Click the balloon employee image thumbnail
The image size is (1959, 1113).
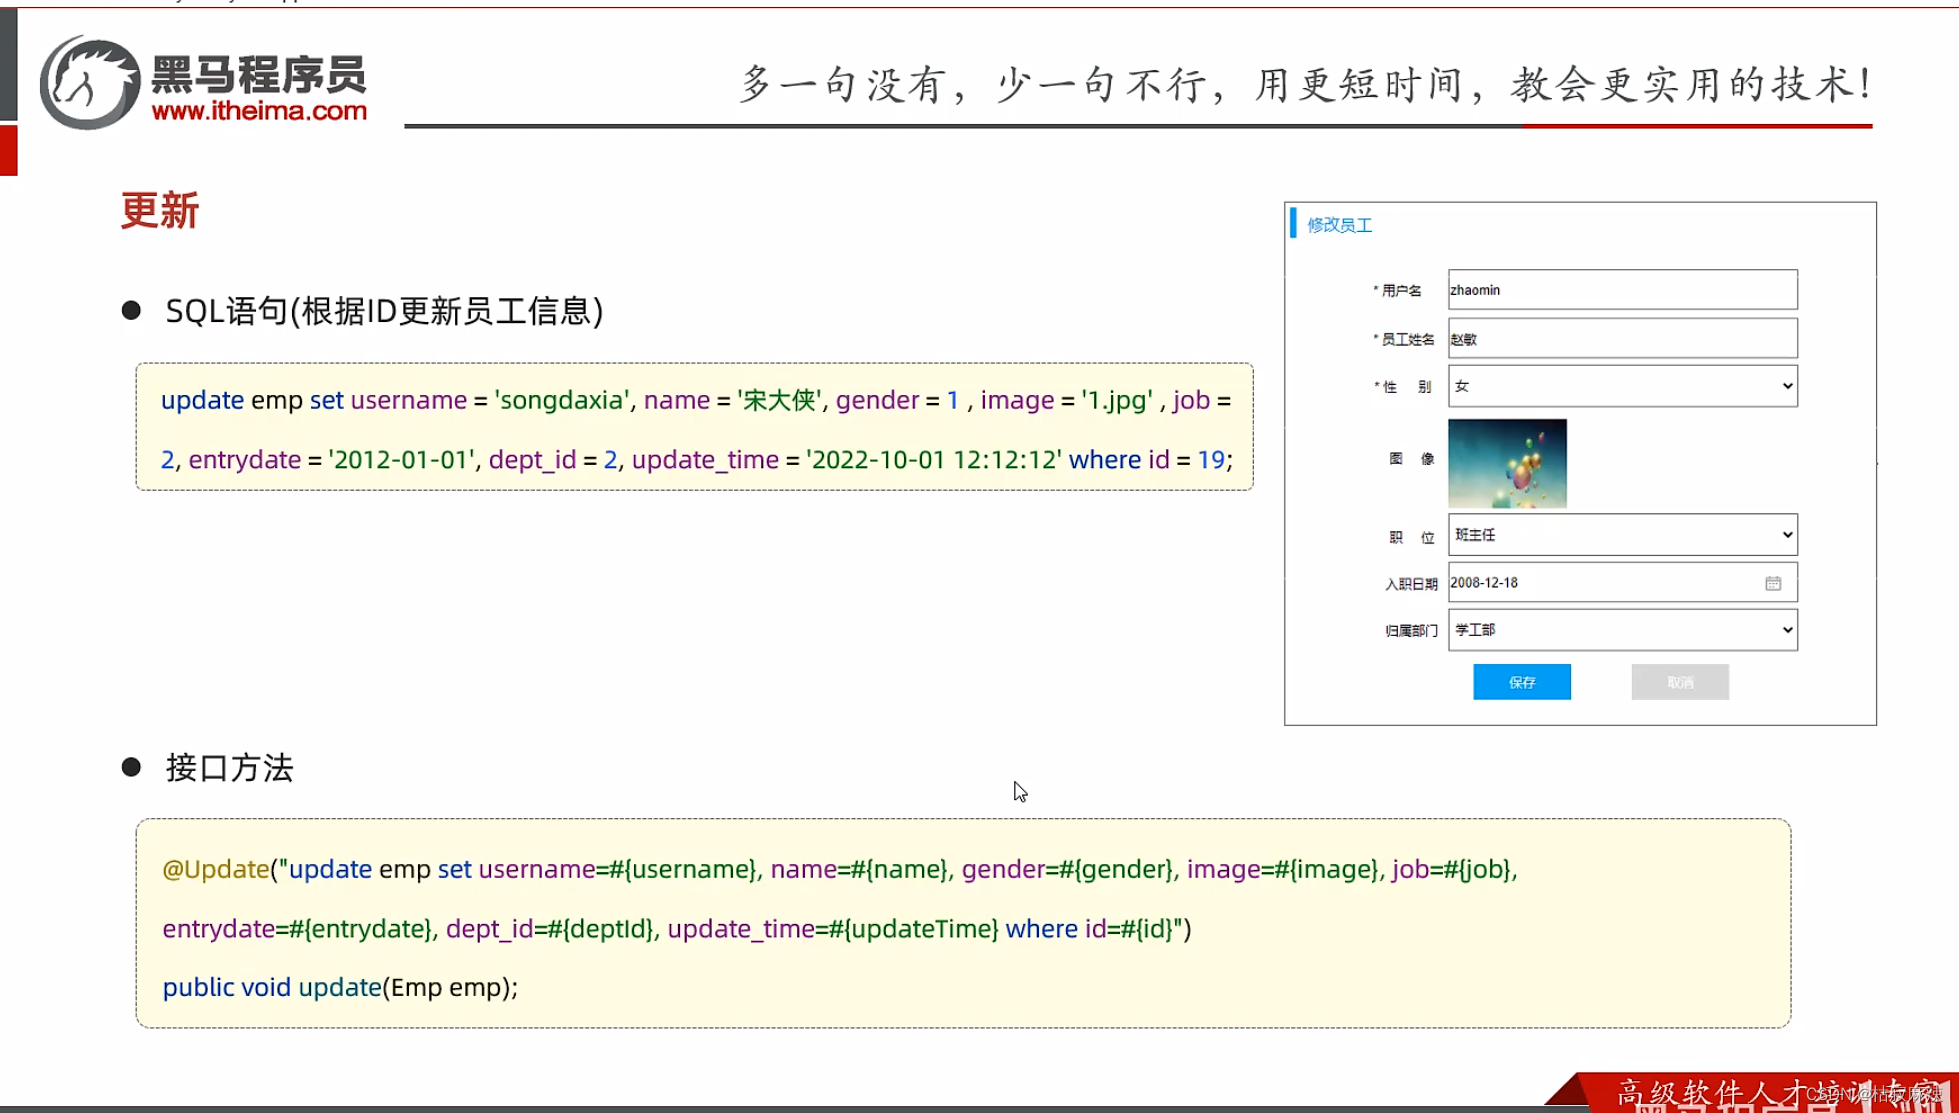click(x=1506, y=463)
